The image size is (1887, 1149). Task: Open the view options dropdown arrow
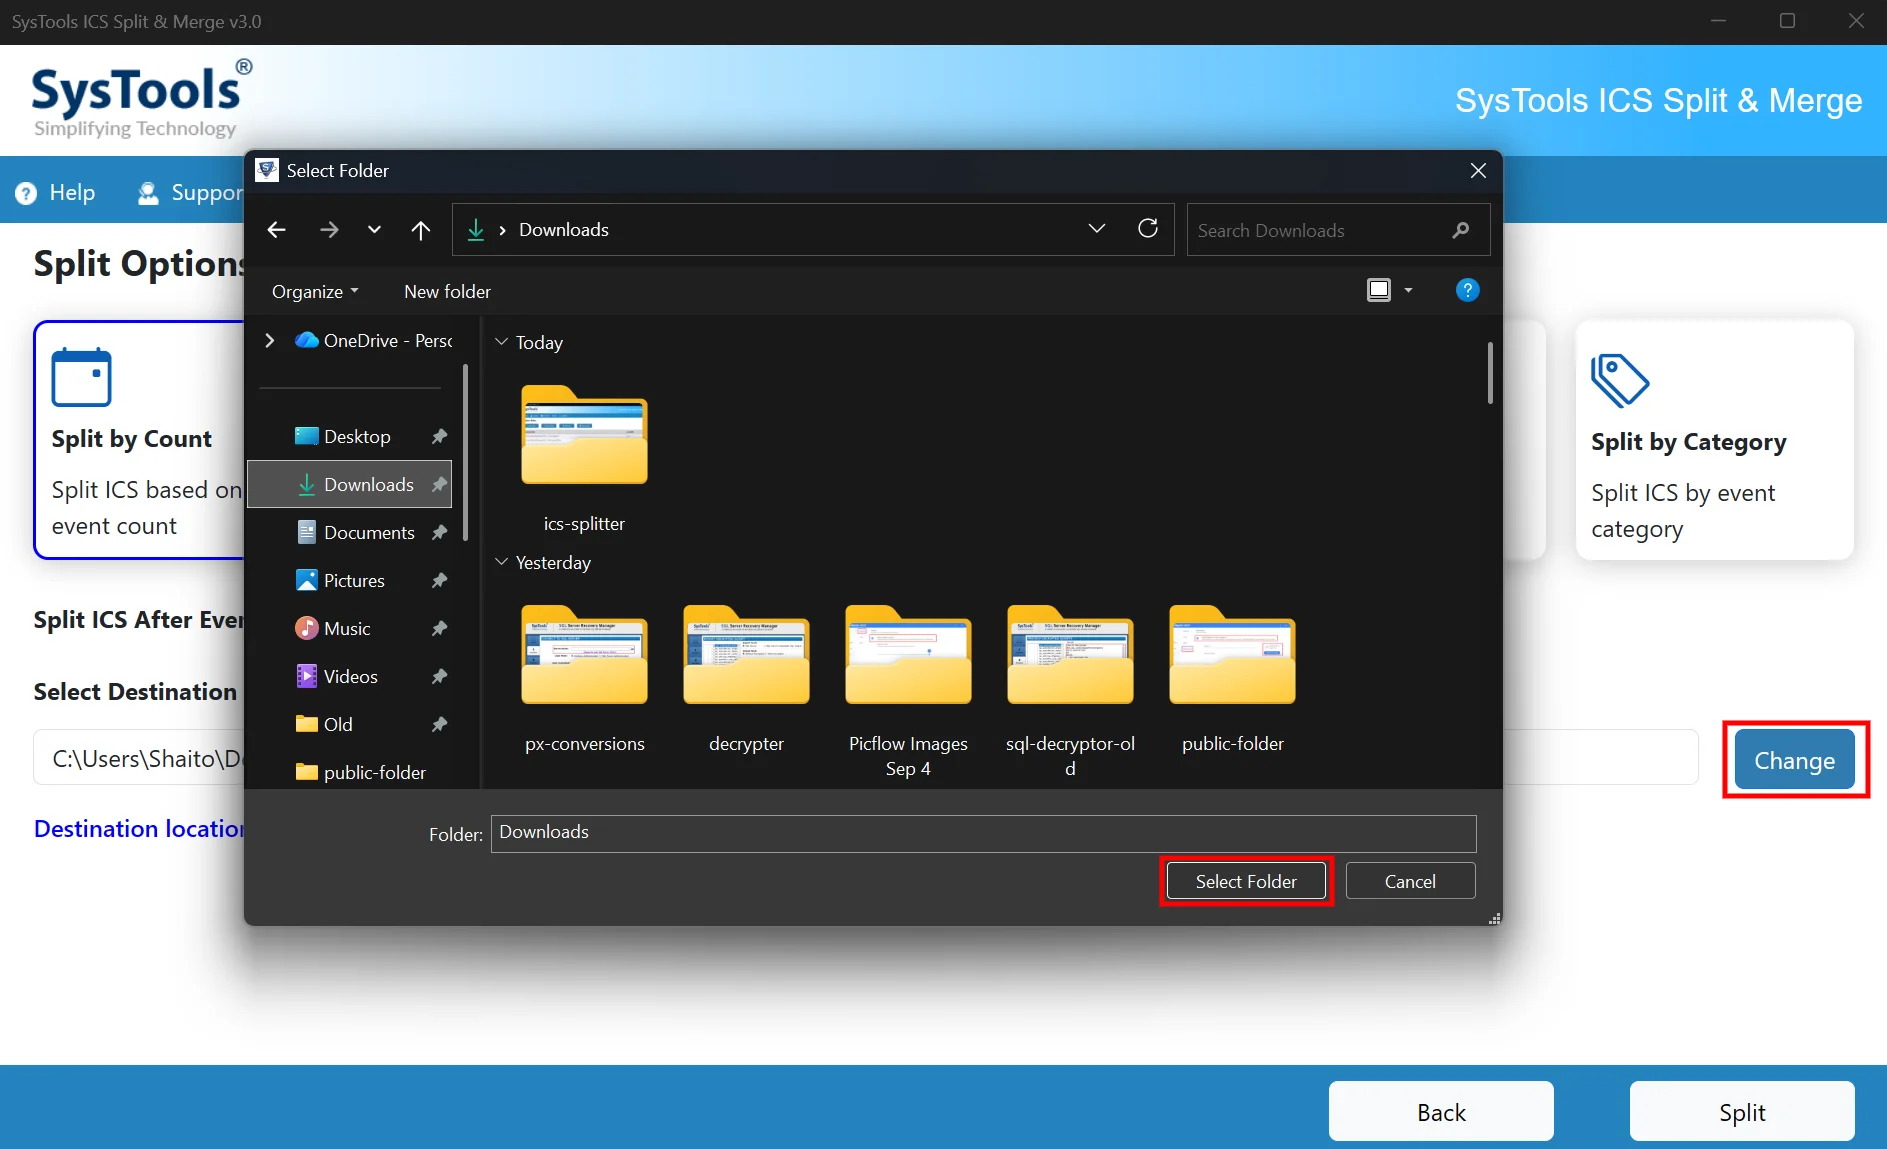[x=1408, y=290]
